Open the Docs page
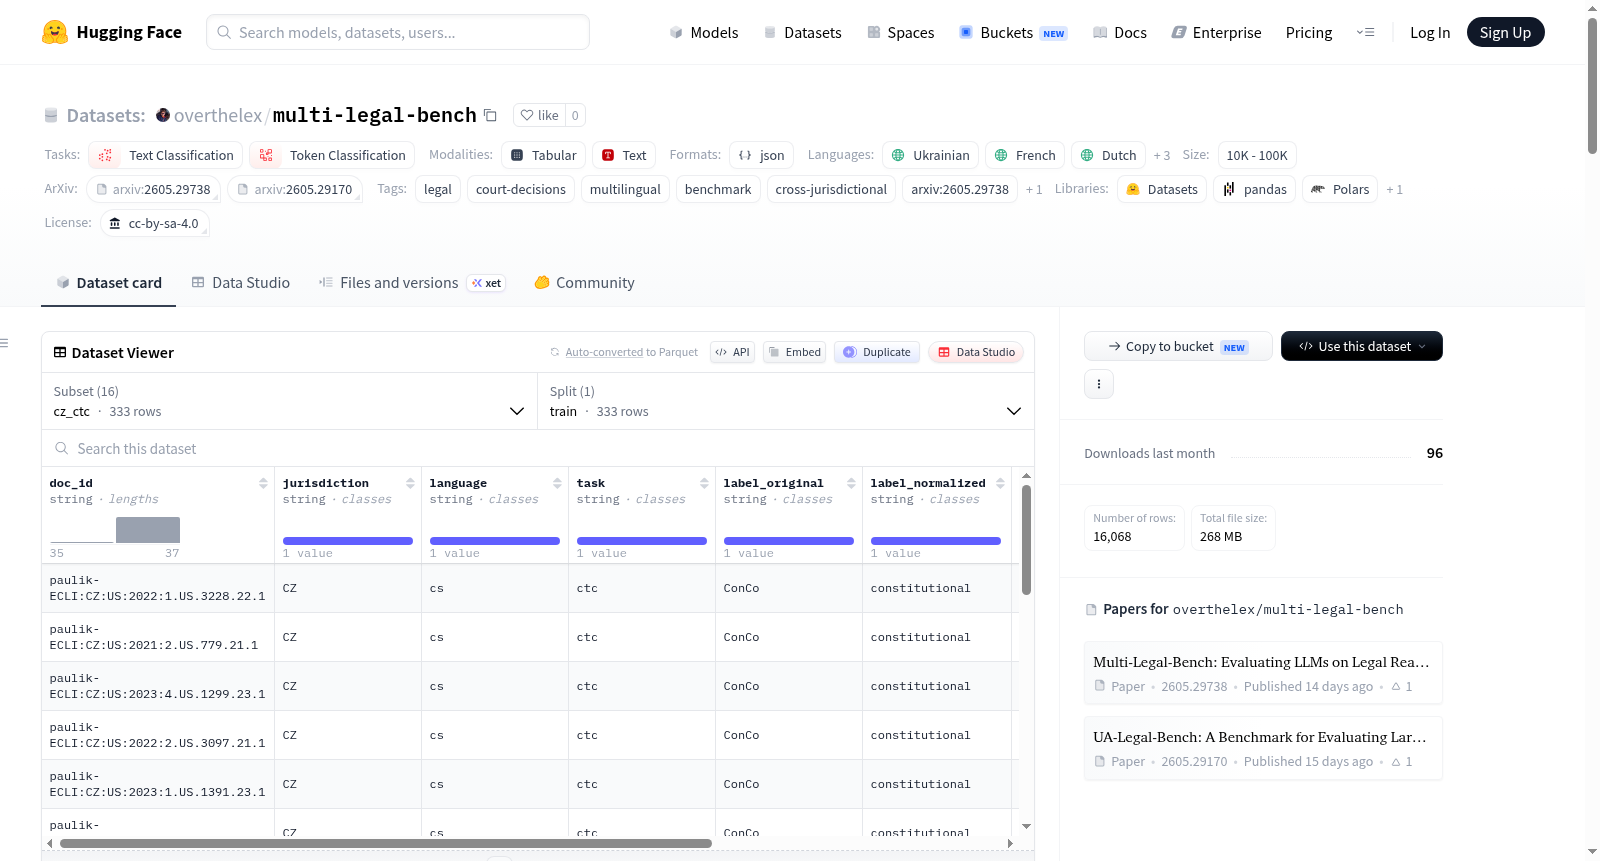This screenshot has width=1600, height=861. click(1120, 32)
